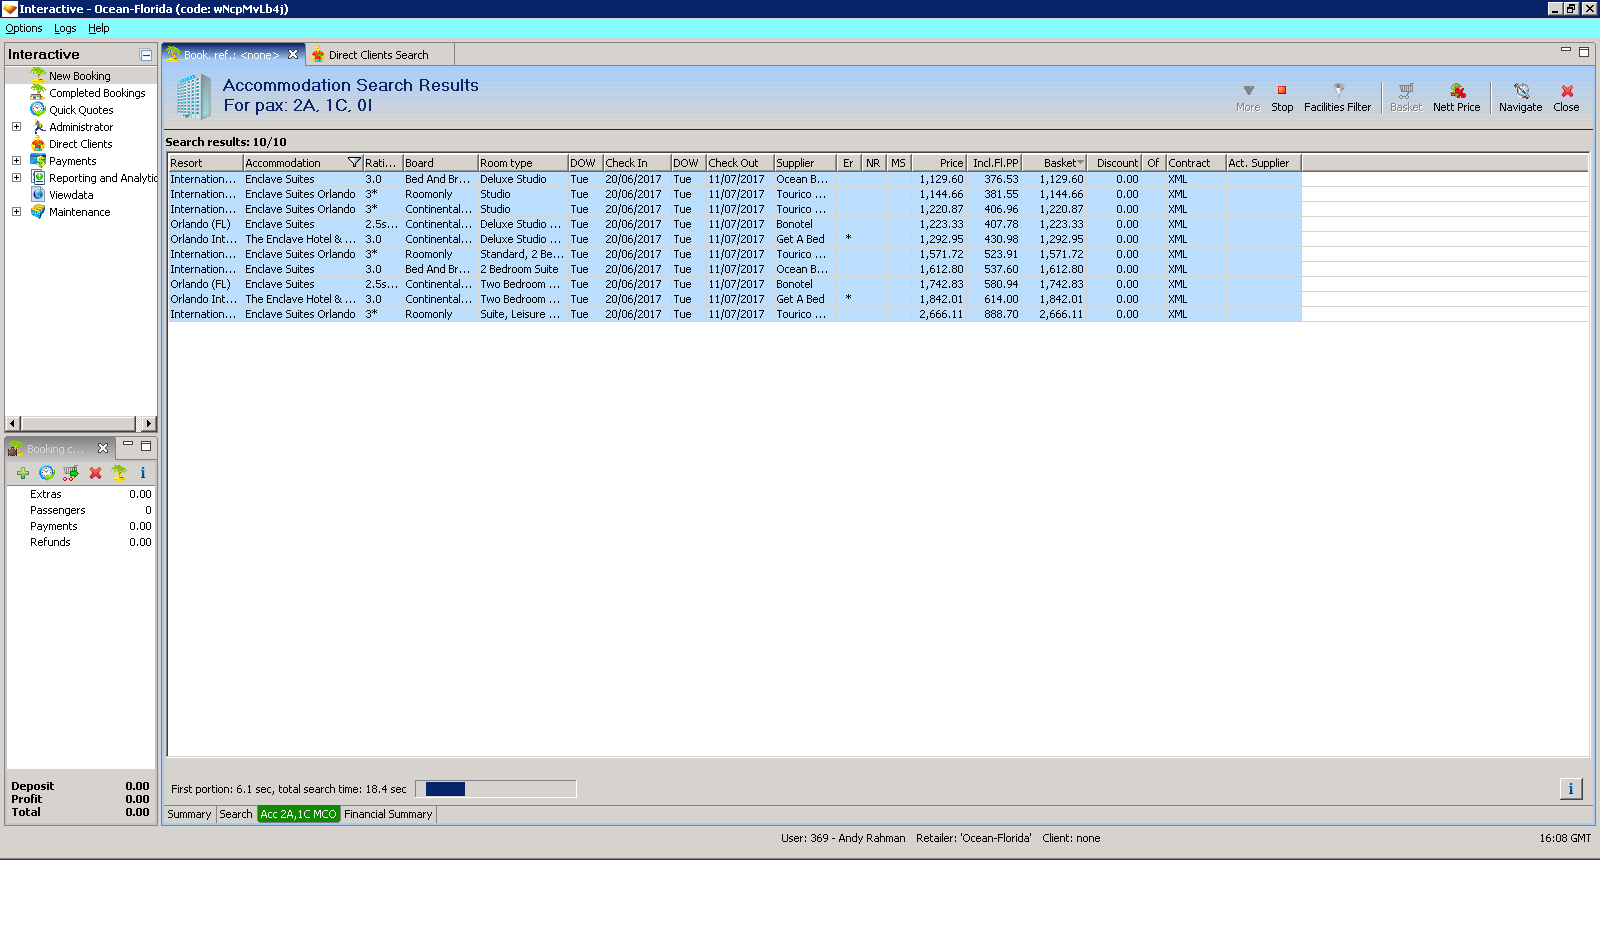Expand the Administrator node
Image resolution: width=1600 pixels, height=926 pixels.
click(16, 127)
